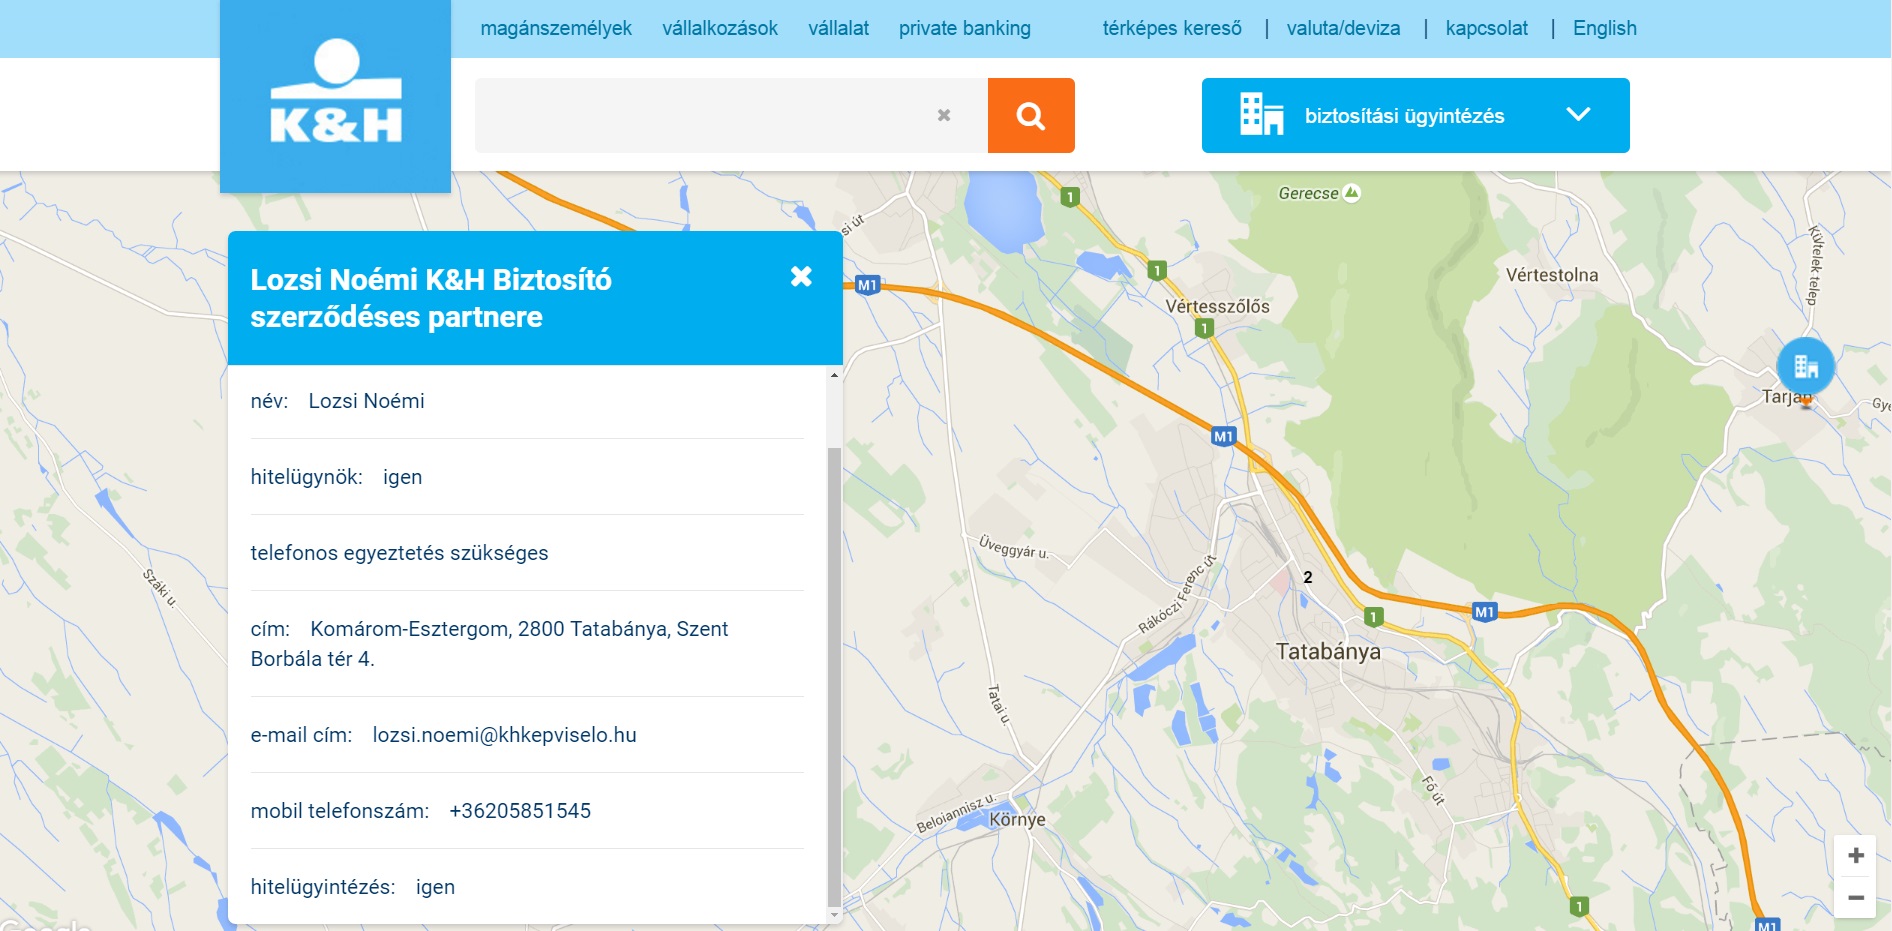Image resolution: width=1892 pixels, height=931 pixels.
Task: Open the magánszemélyek menu item
Action: click(x=556, y=28)
